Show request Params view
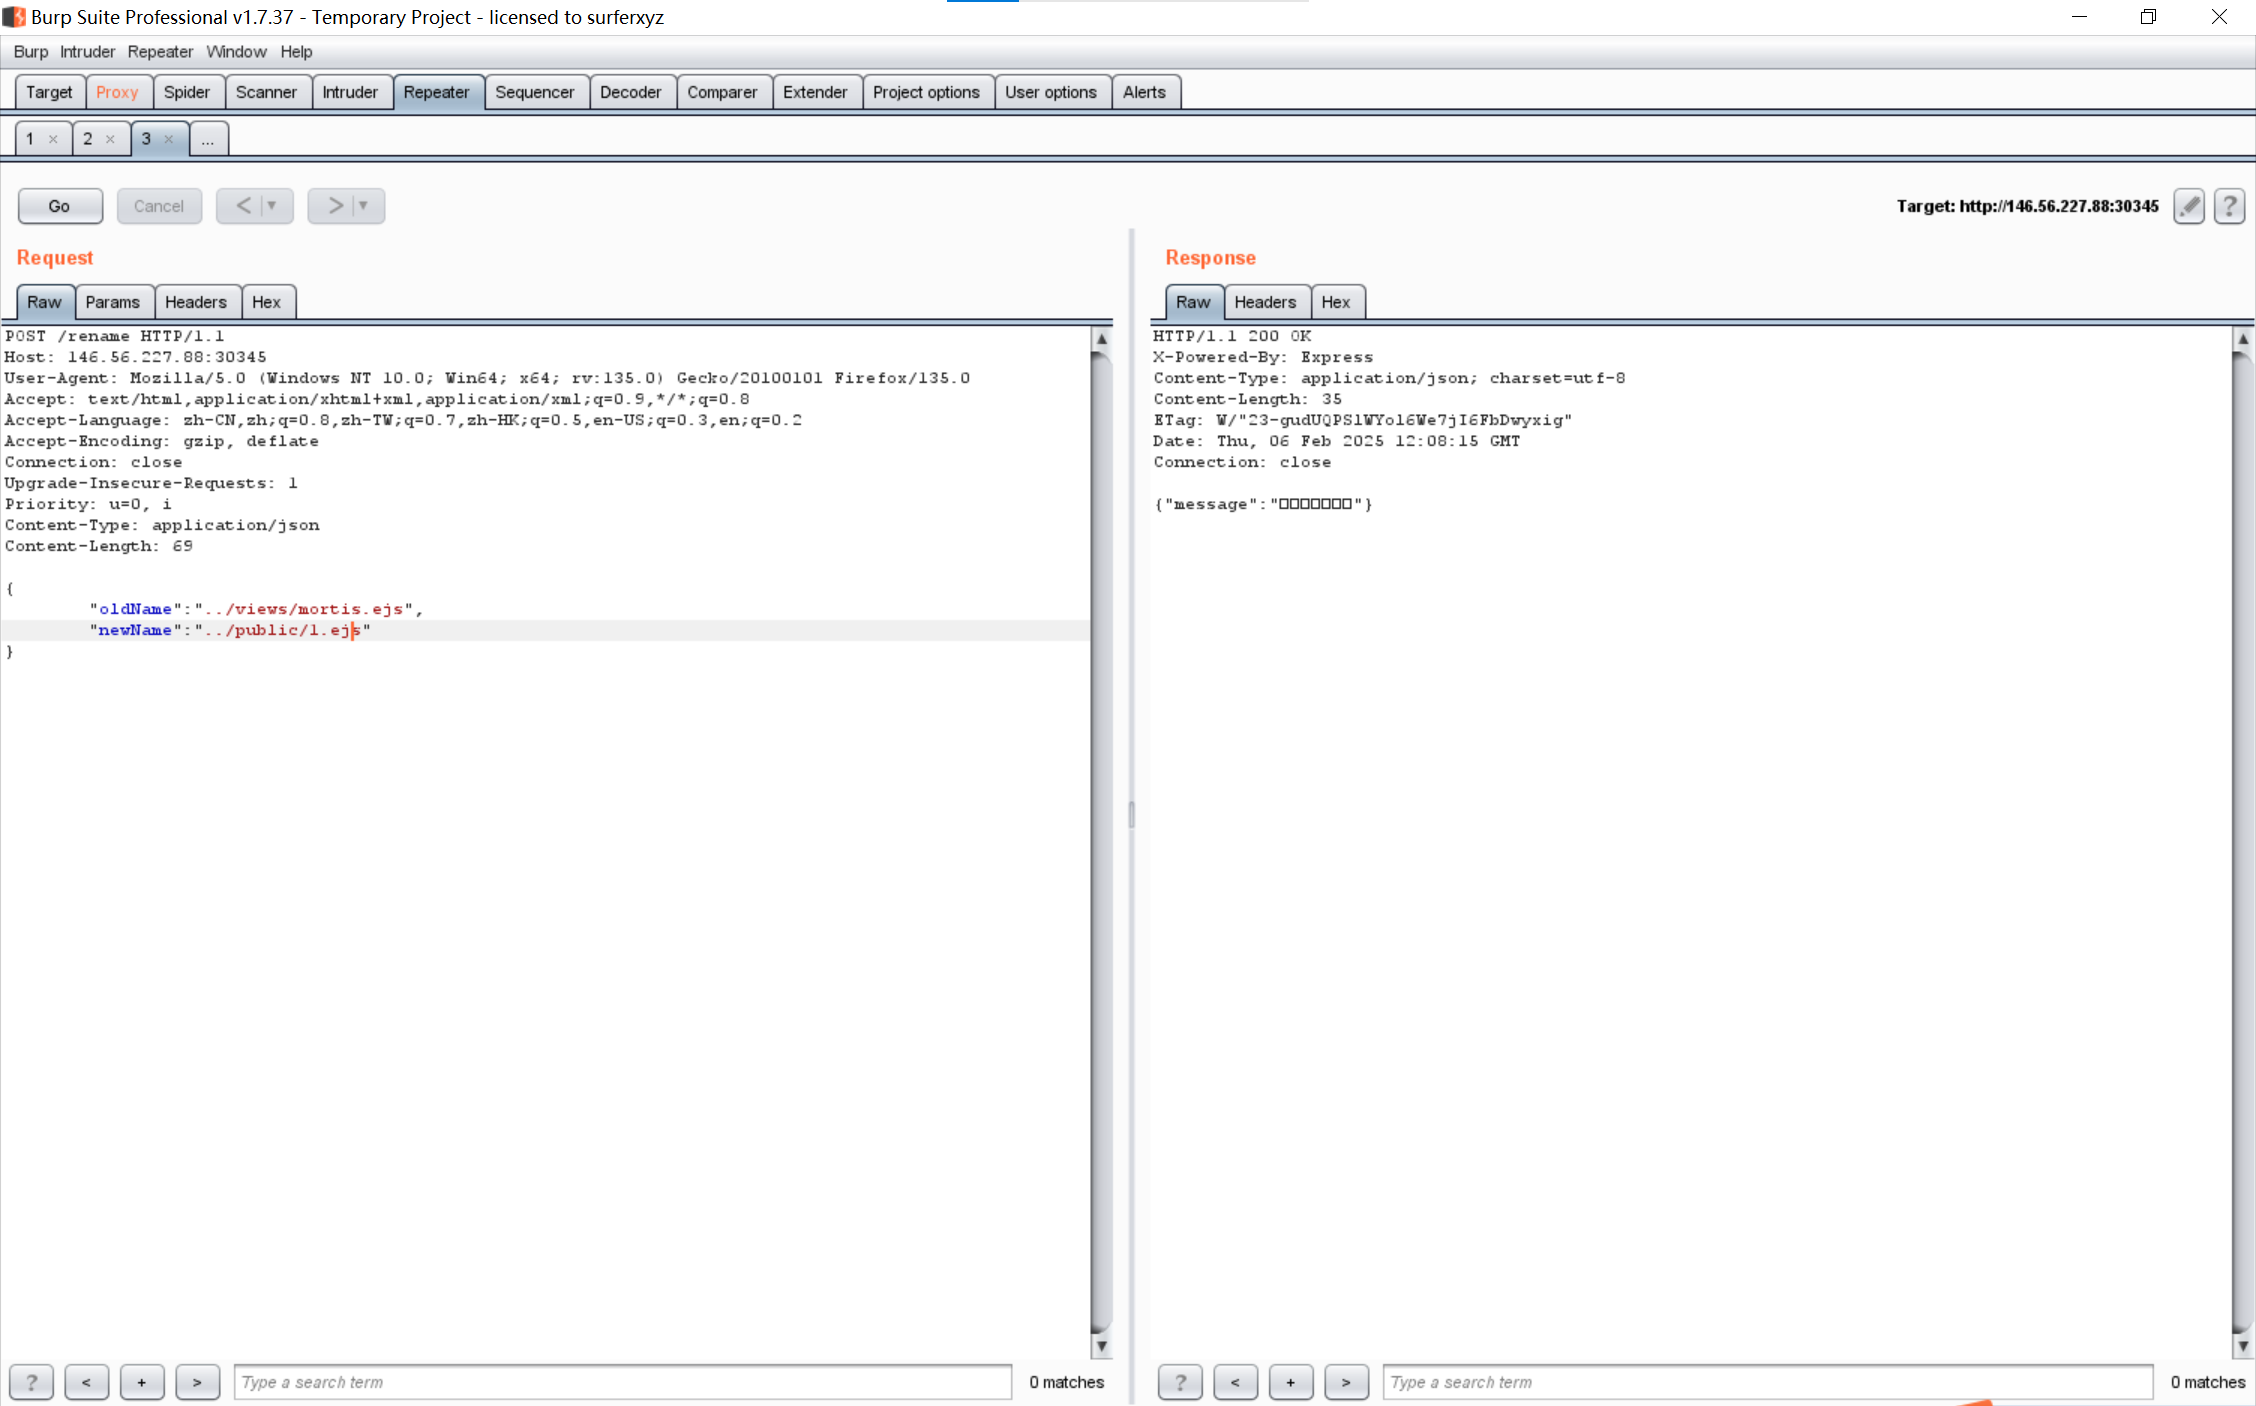The image size is (2256, 1406). [x=113, y=302]
